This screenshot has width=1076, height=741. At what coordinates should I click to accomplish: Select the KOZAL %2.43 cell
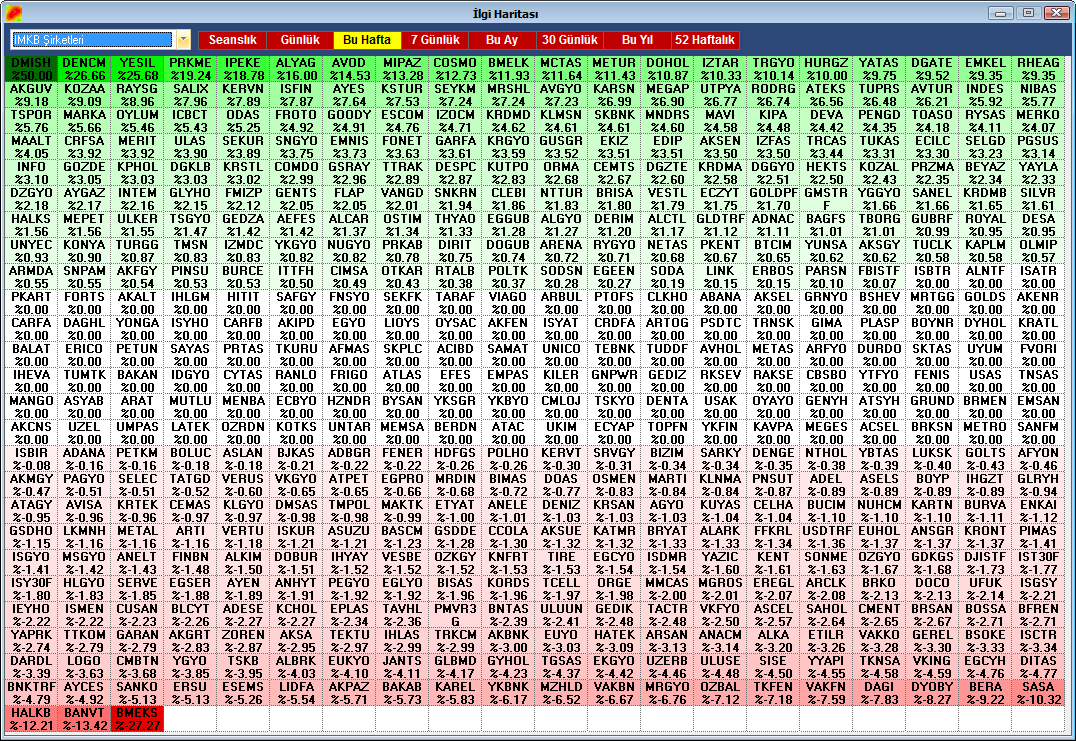[x=879, y=173]
